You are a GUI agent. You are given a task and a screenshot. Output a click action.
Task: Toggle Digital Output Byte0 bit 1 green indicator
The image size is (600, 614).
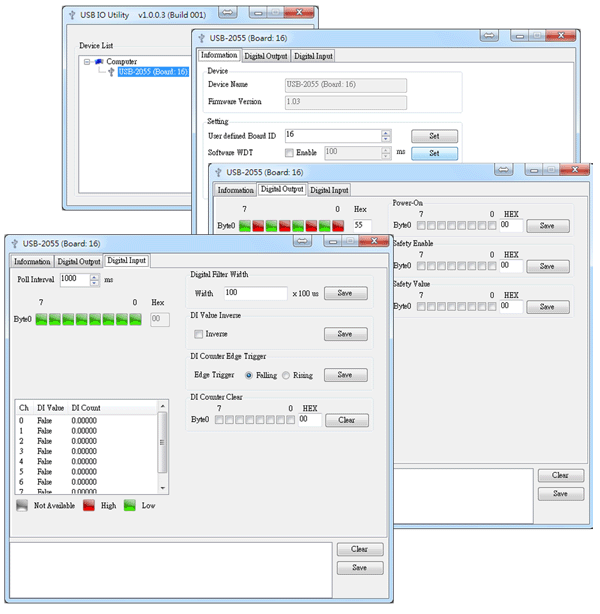pyautogui.click(x=325, y=226)
